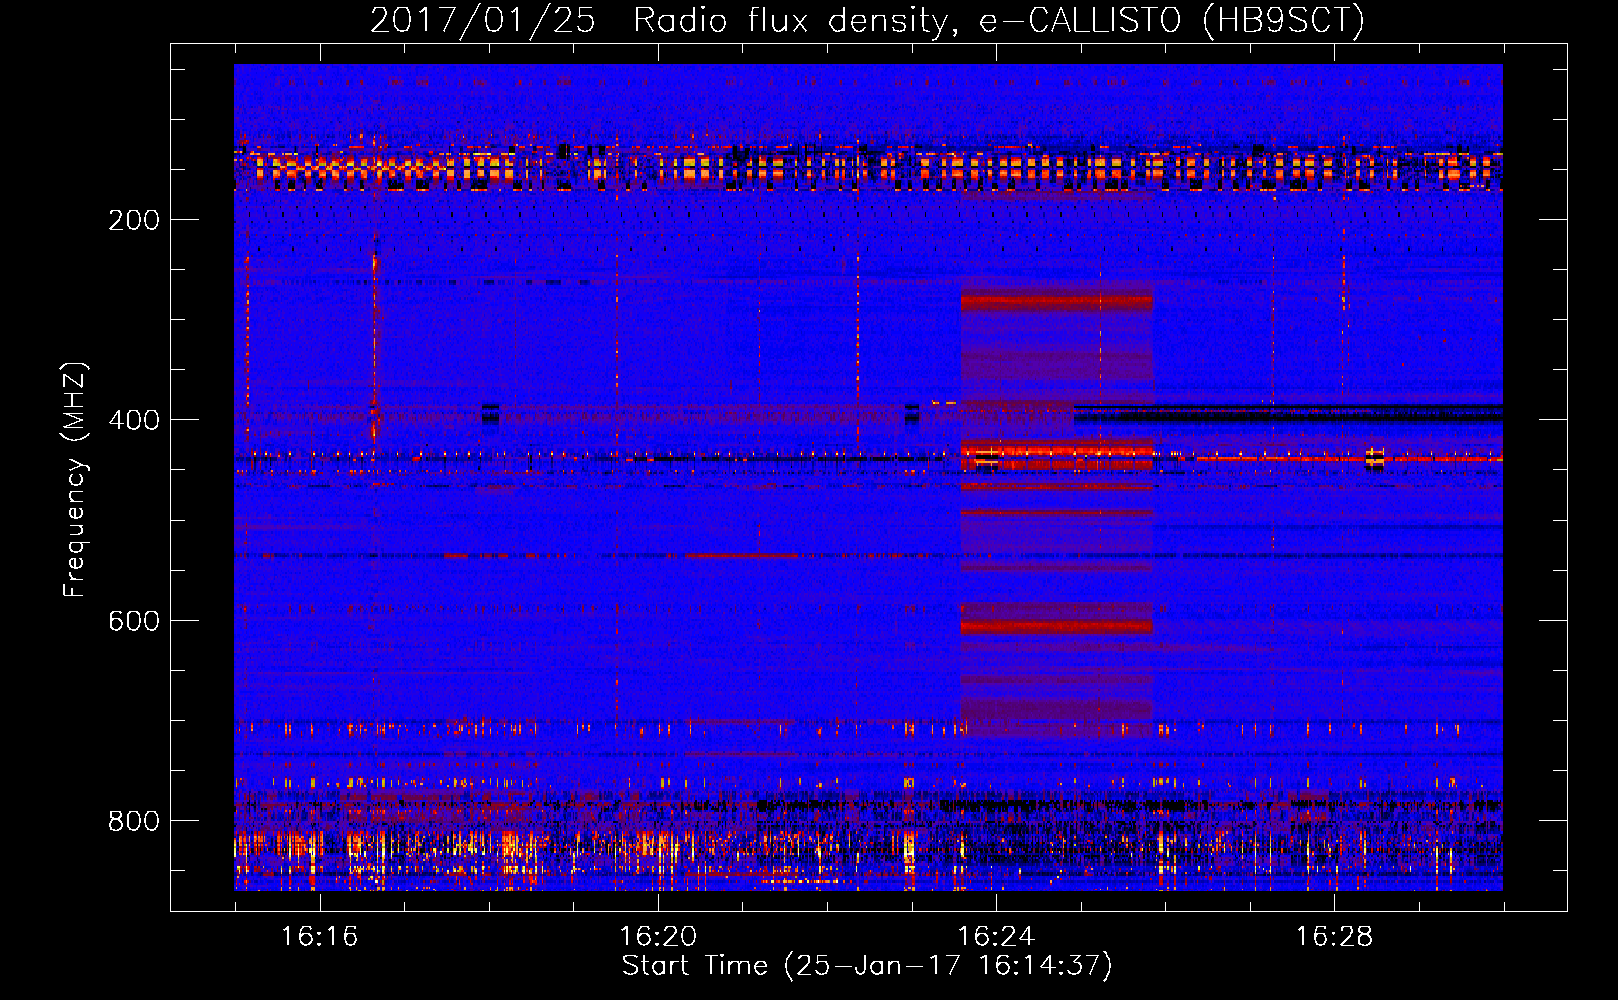Click the 16:20 time tick label
This screenshot has height=1000, width=1618.
point(658,936)
